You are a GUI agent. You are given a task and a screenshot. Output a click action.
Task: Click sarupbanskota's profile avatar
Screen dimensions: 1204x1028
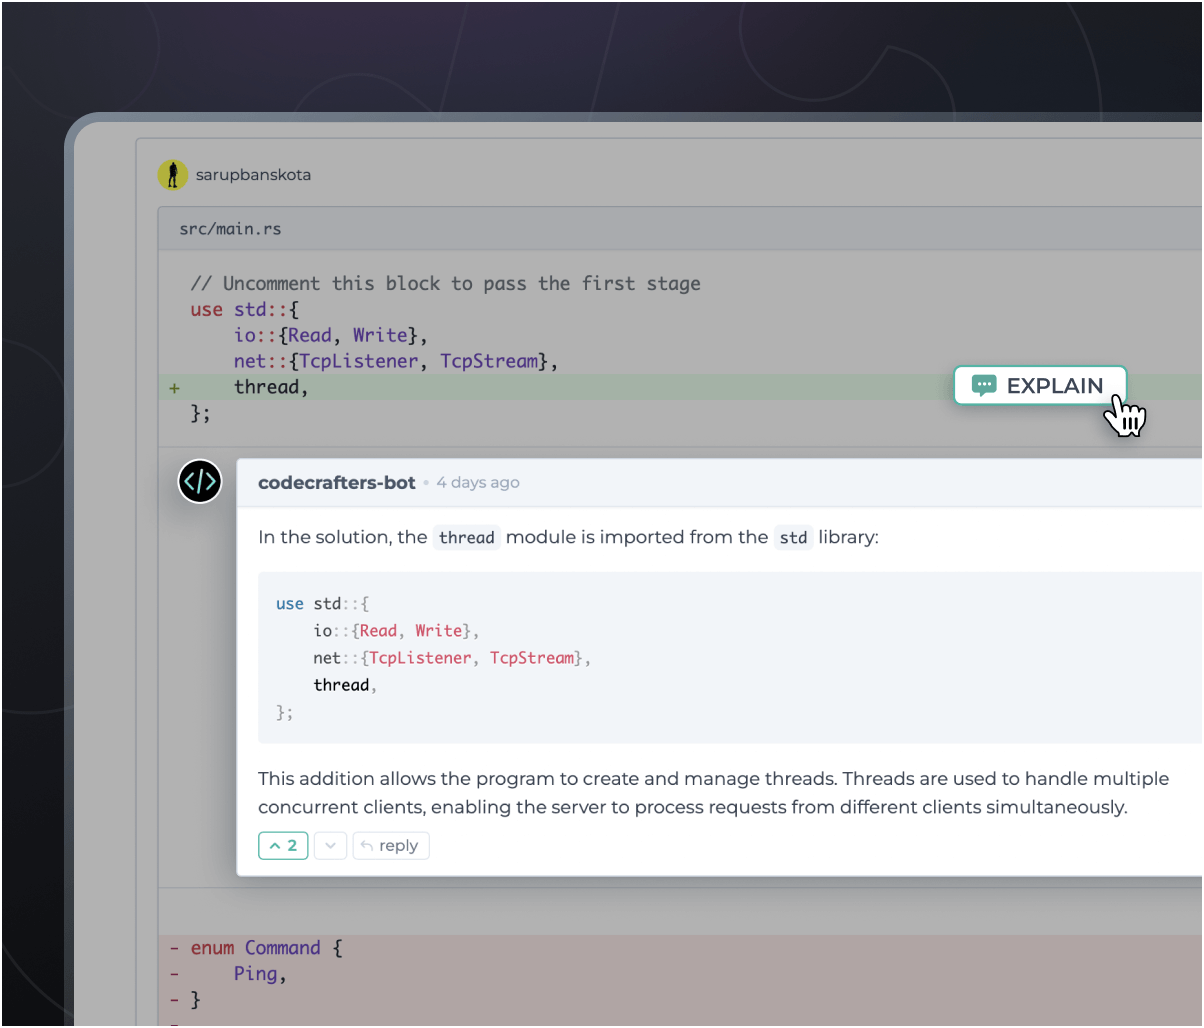coord(173,175)
